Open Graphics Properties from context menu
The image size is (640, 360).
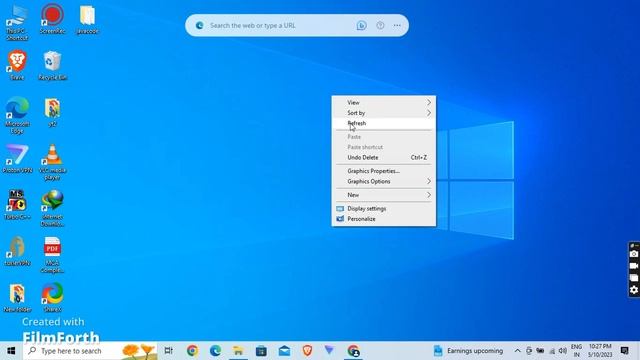384,171
